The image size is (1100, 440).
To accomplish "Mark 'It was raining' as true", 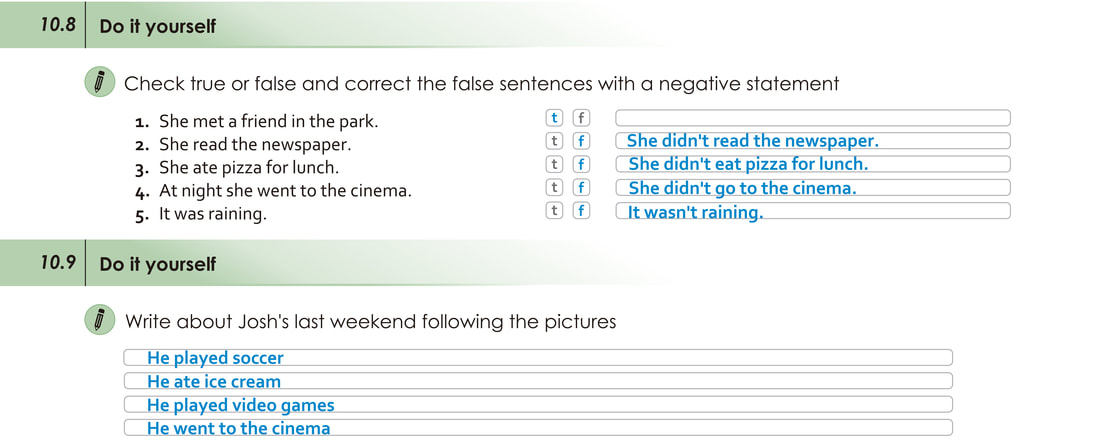I will 555,211.
